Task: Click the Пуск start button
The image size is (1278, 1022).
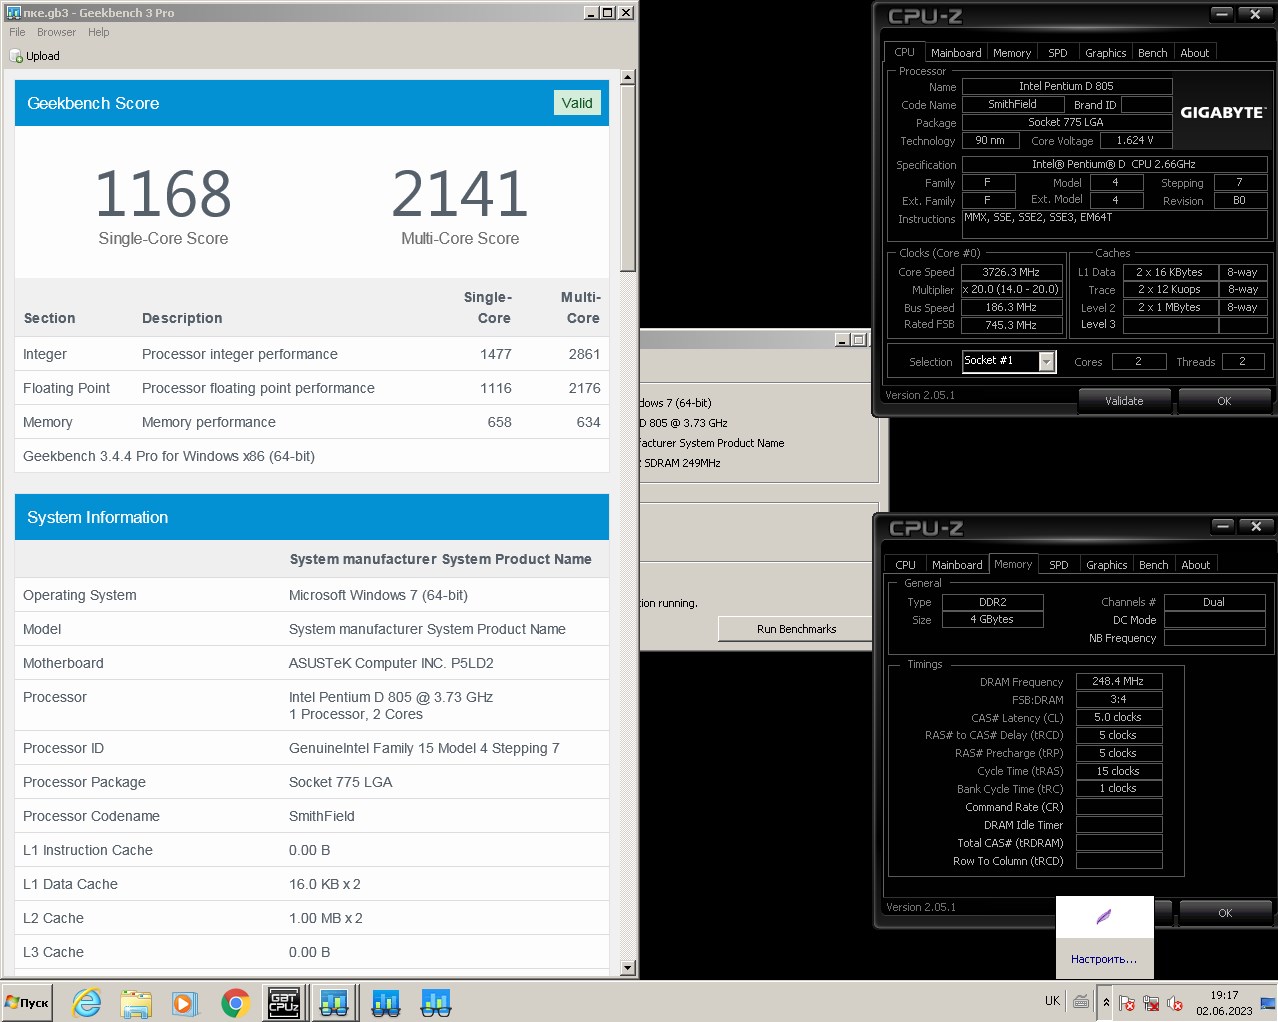Action: coord(27,1002)
